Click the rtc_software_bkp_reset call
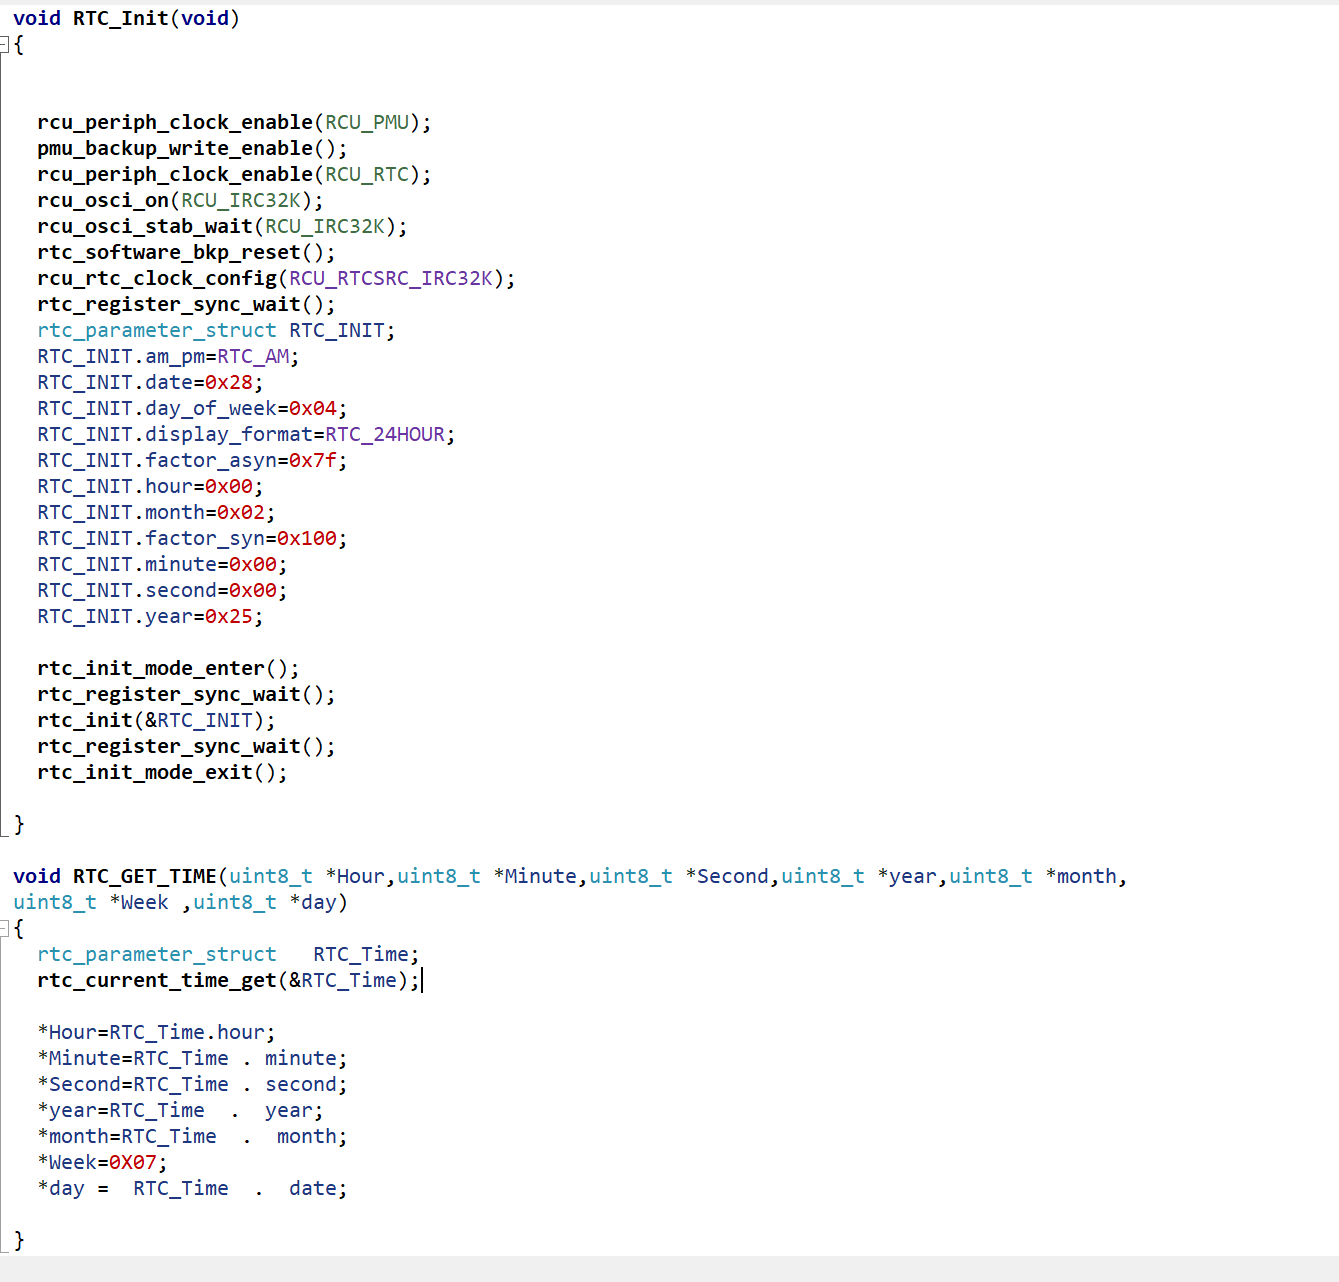This screenshot has width=1339, height=1282. 168,253
